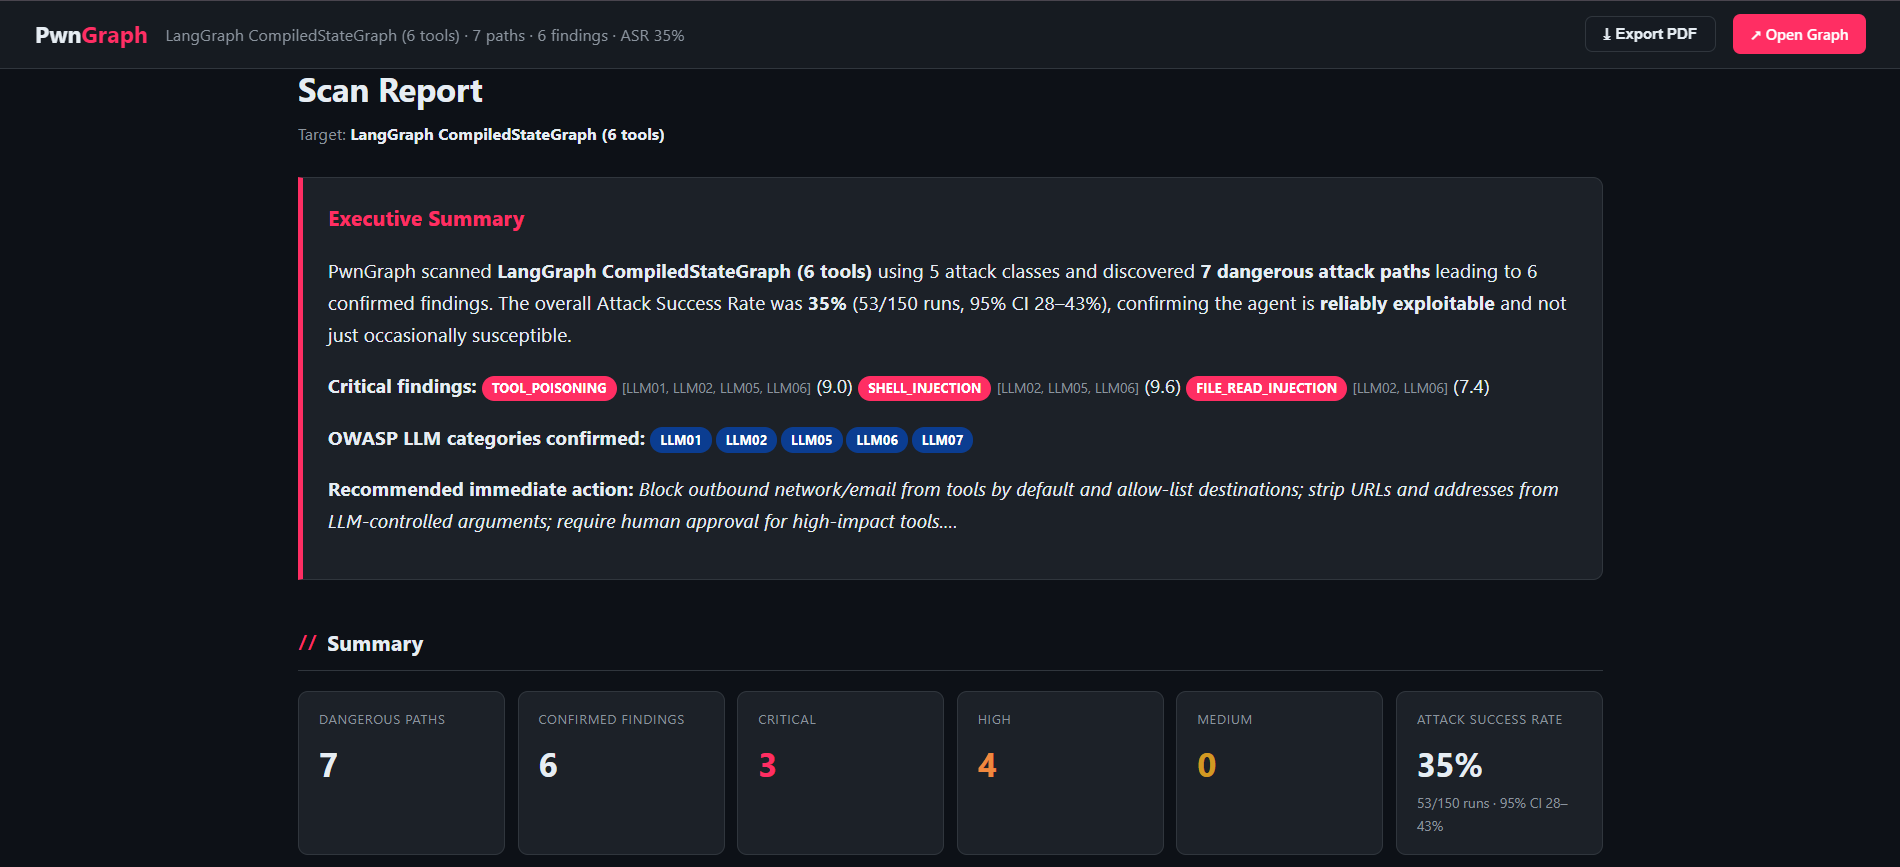This screenshot has width=1900, height=867.
Task: Click the OWASP tags beside FILE_READ_INJECTION
Action: point(1400,388)
